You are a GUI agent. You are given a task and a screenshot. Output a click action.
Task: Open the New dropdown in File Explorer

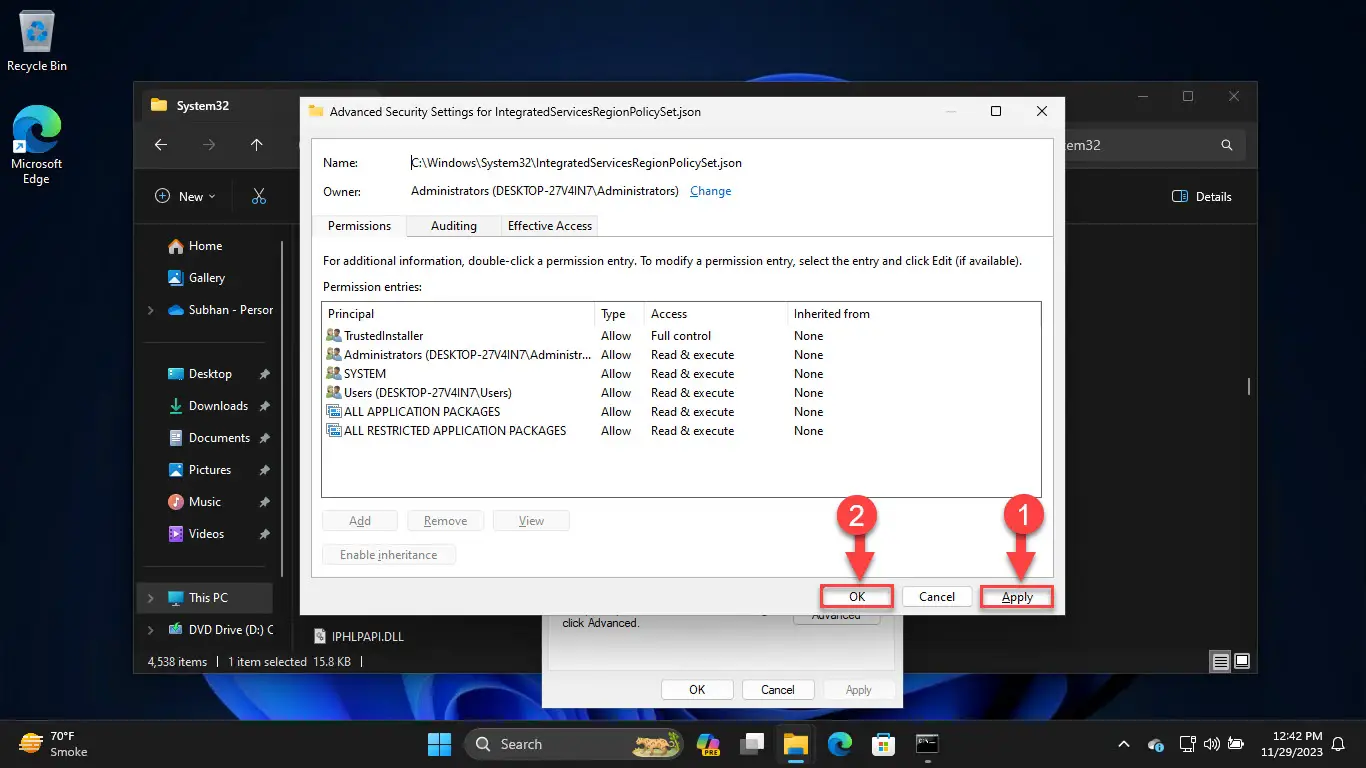coord(185,197)
